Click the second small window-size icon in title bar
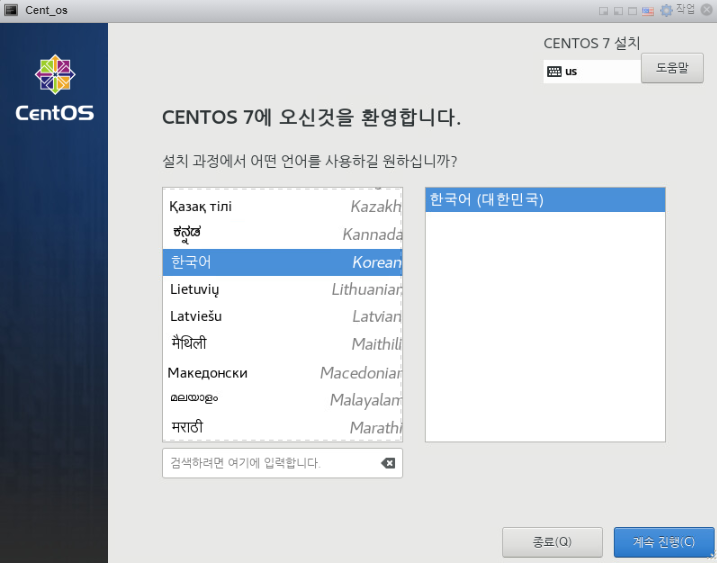The image size is (717, 563). (x=618, y=11)
